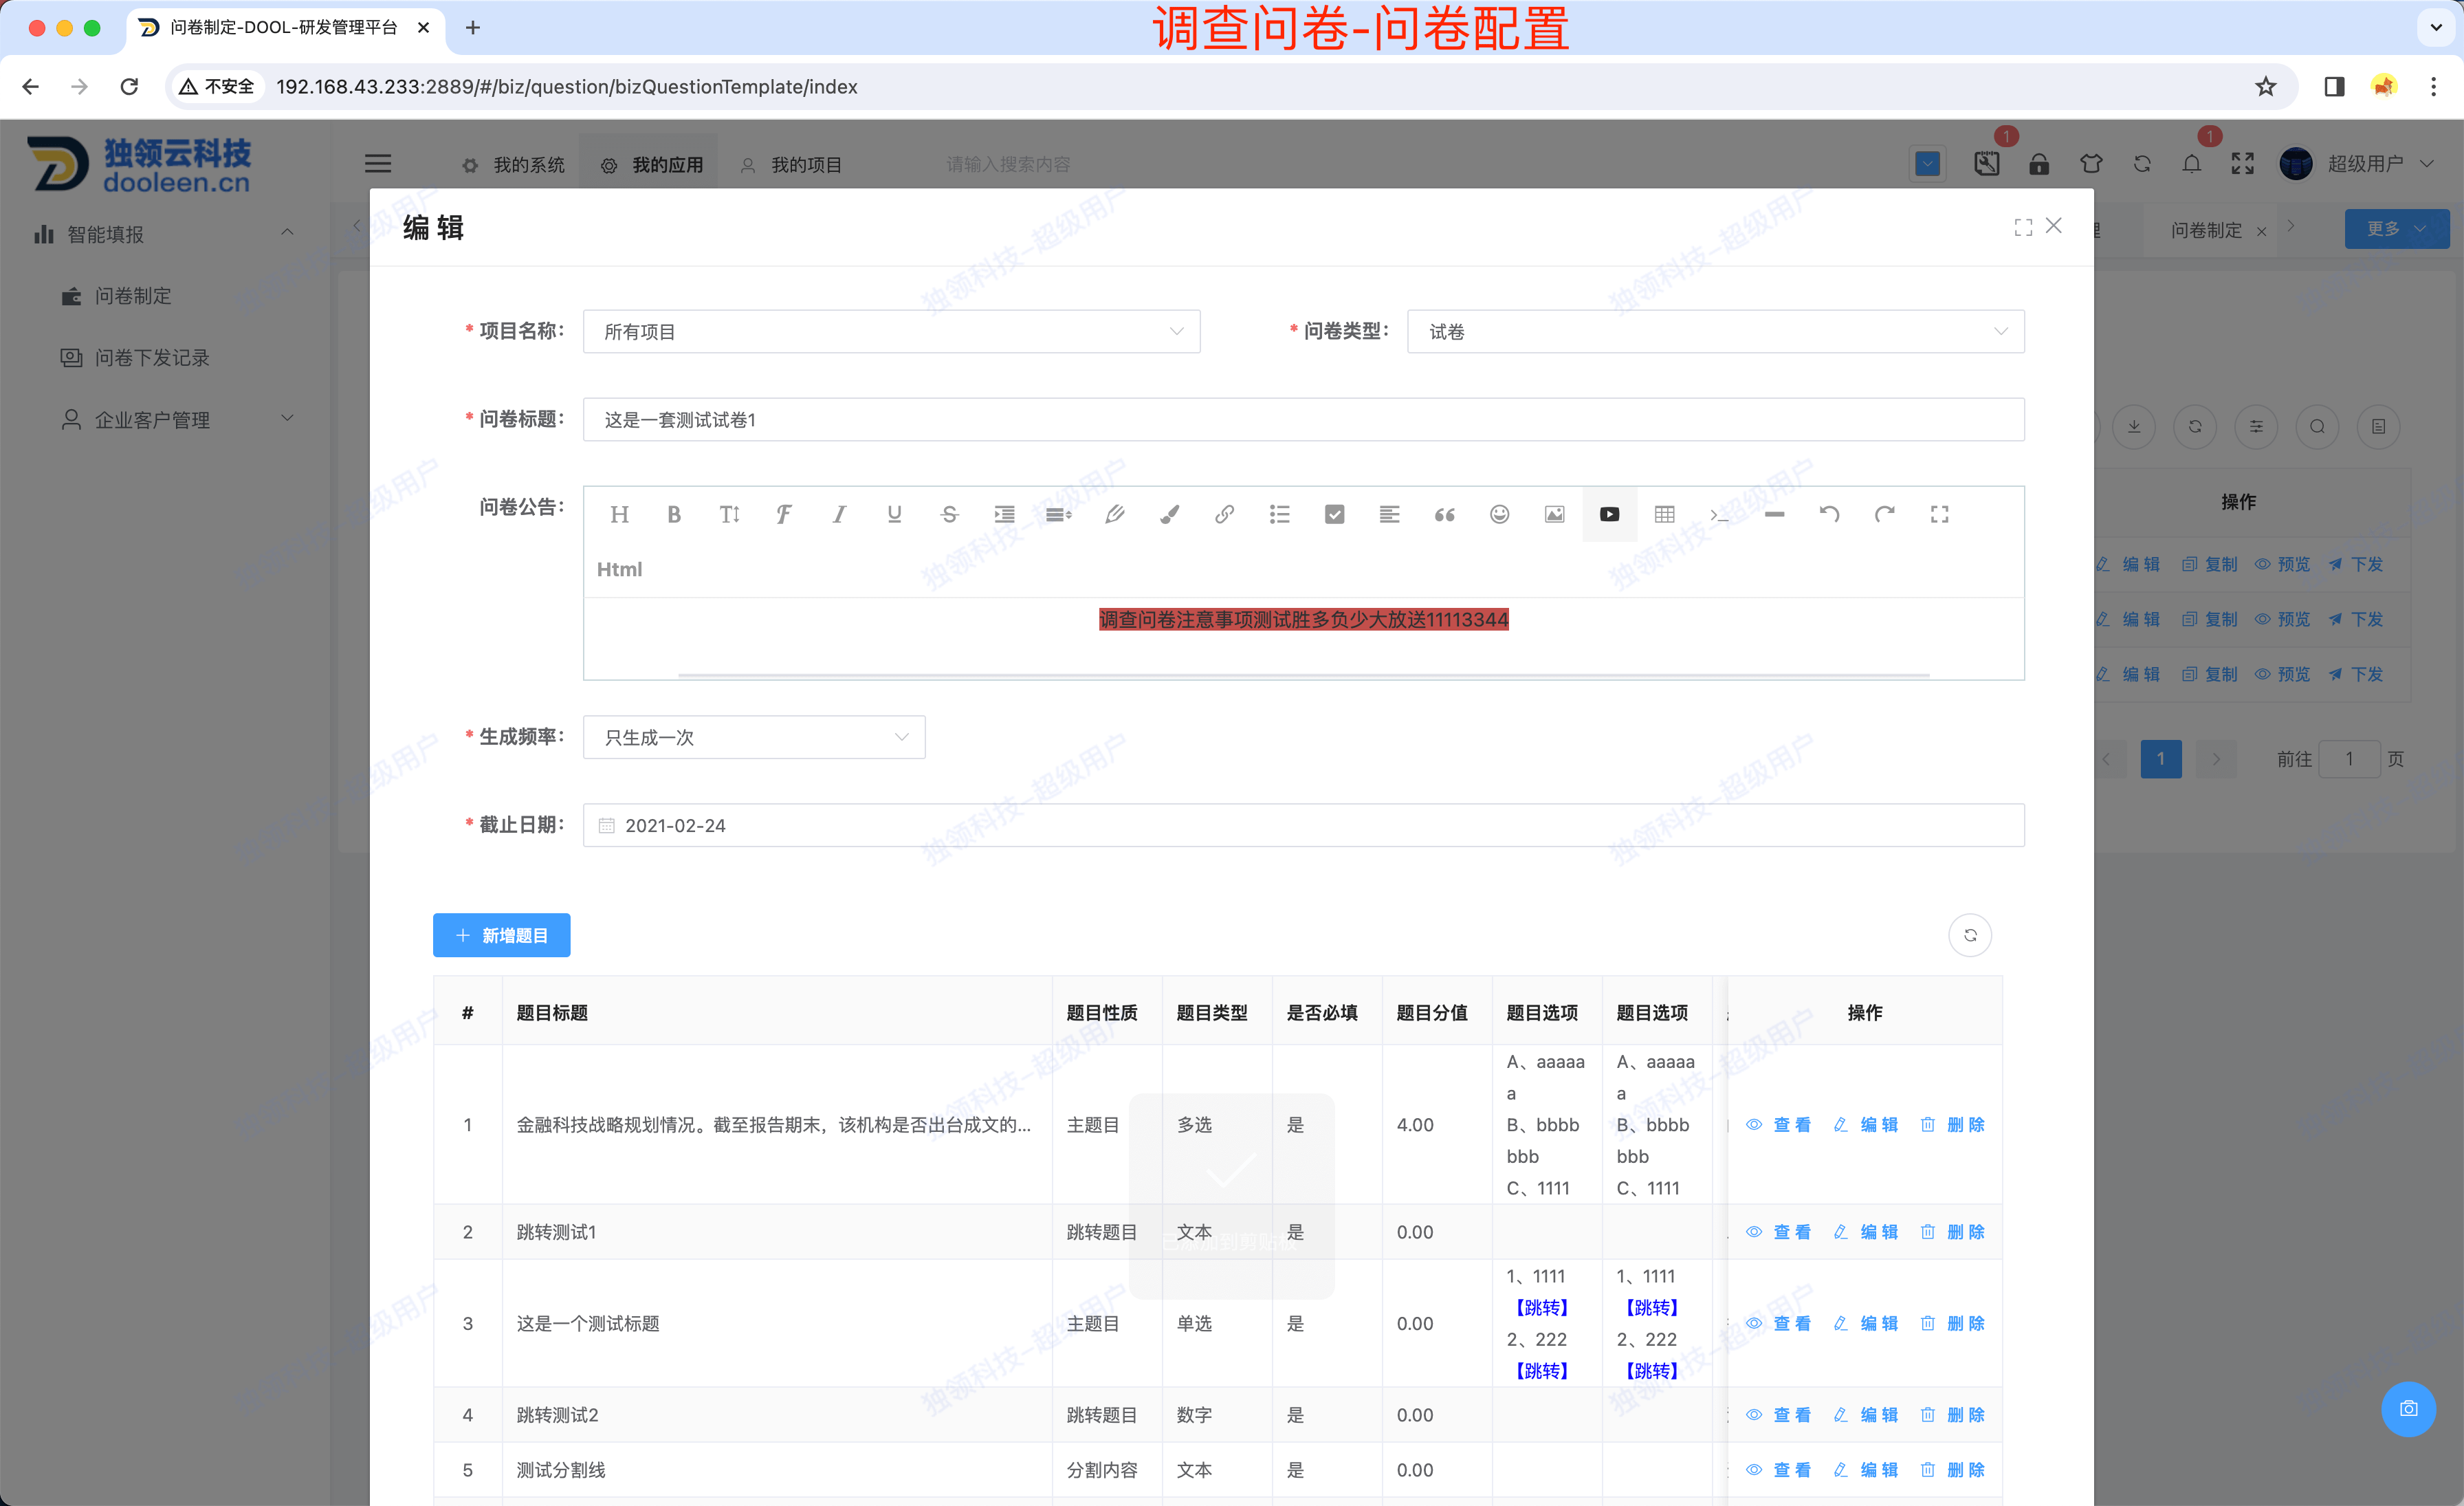The height and width of the screenshot is (1506, 2464).
Task: Open 问卷类型 dropdown showing 试卷
Action: click(1715, 332)
